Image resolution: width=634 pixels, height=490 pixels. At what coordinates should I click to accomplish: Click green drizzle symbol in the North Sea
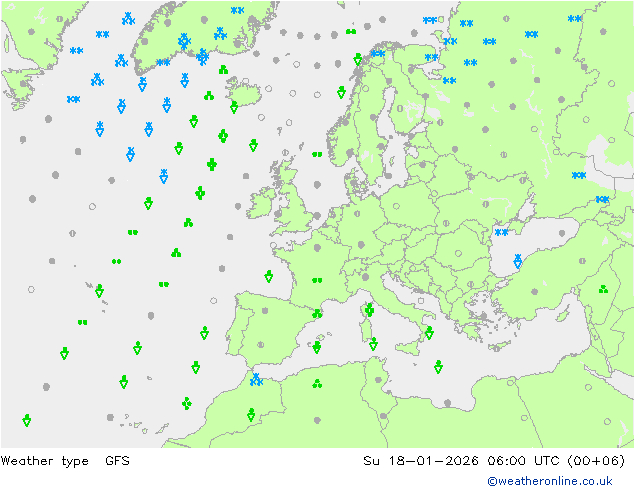317,154
